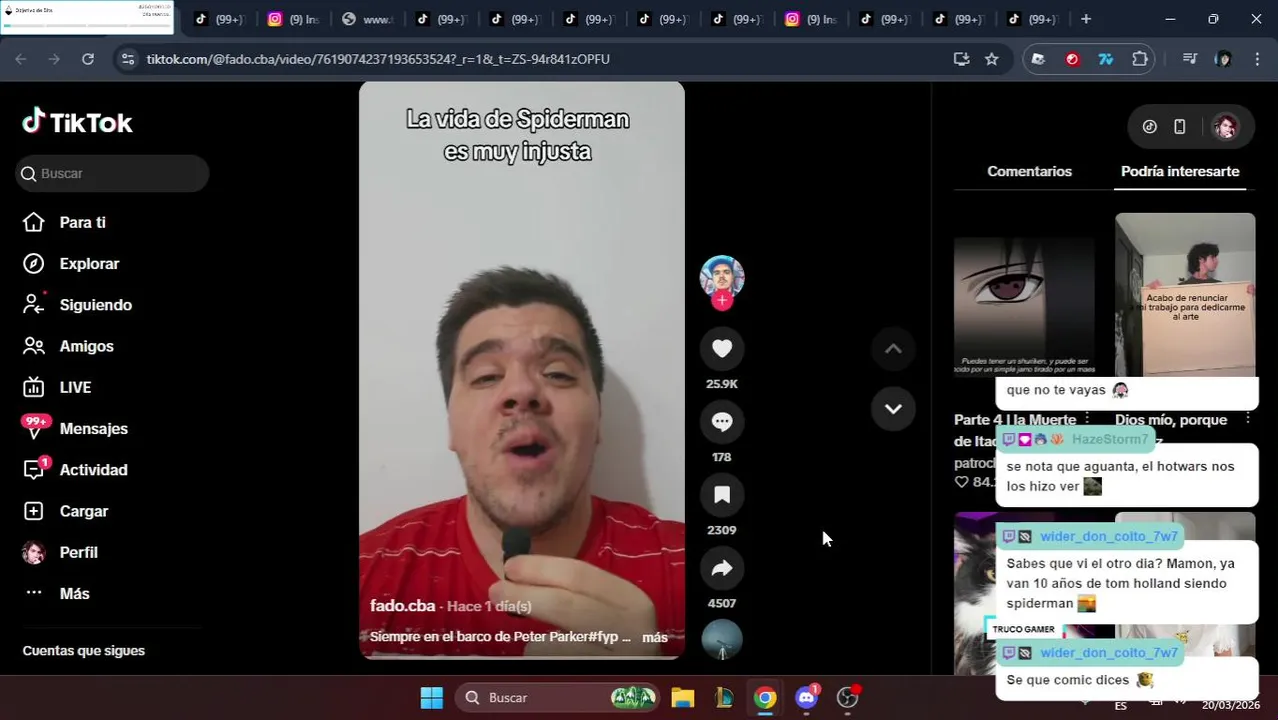Screen dimensions: 1278x720
Task: Switch to the Comentarios tab
Action: [1029, 171]
